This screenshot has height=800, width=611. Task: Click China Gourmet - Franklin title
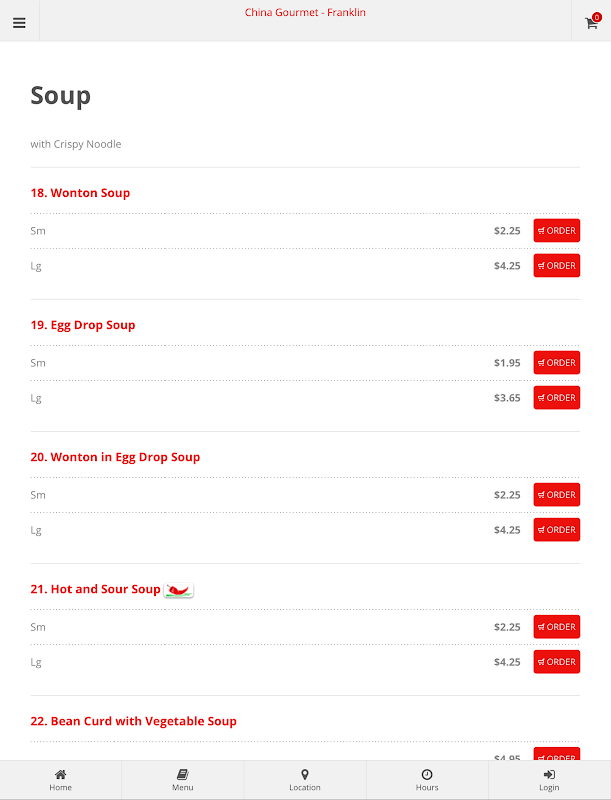[305, 13]
